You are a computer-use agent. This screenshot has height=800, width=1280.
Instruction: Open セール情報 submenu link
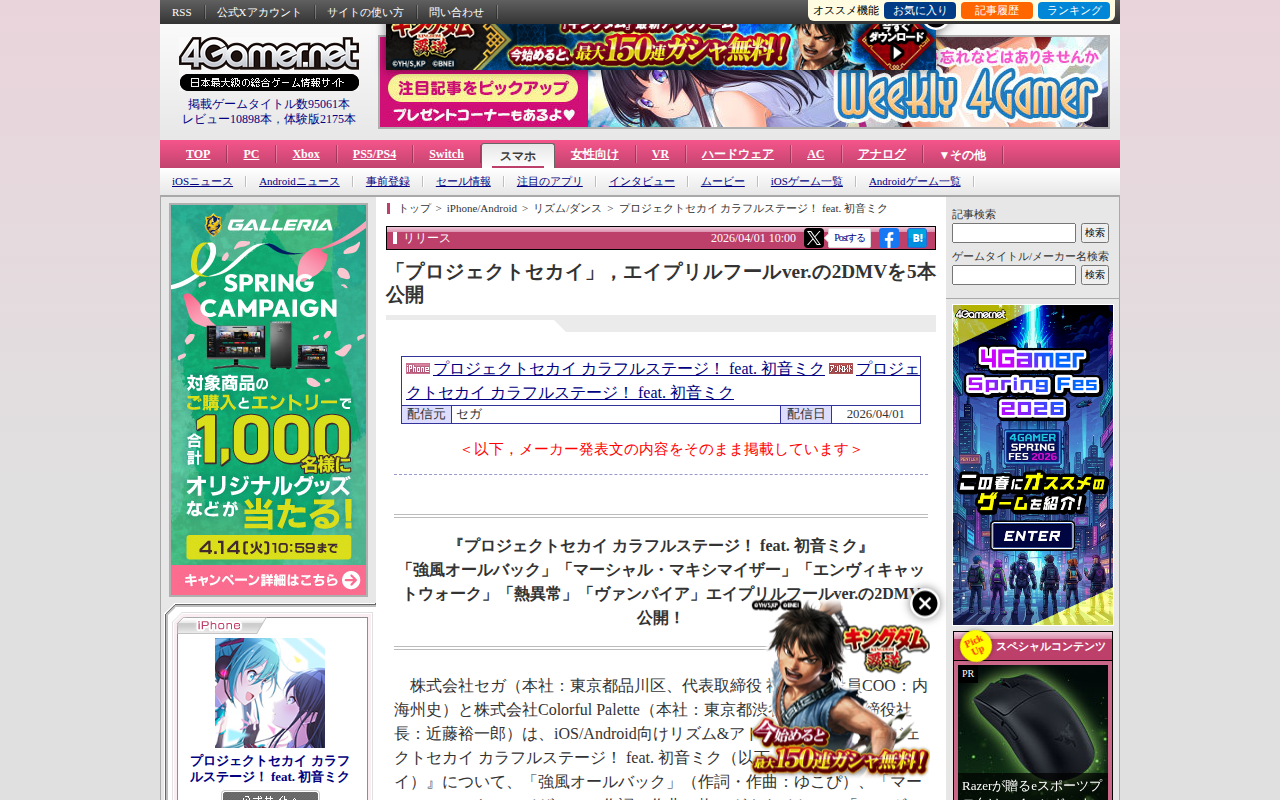click(x=463, y=181)
